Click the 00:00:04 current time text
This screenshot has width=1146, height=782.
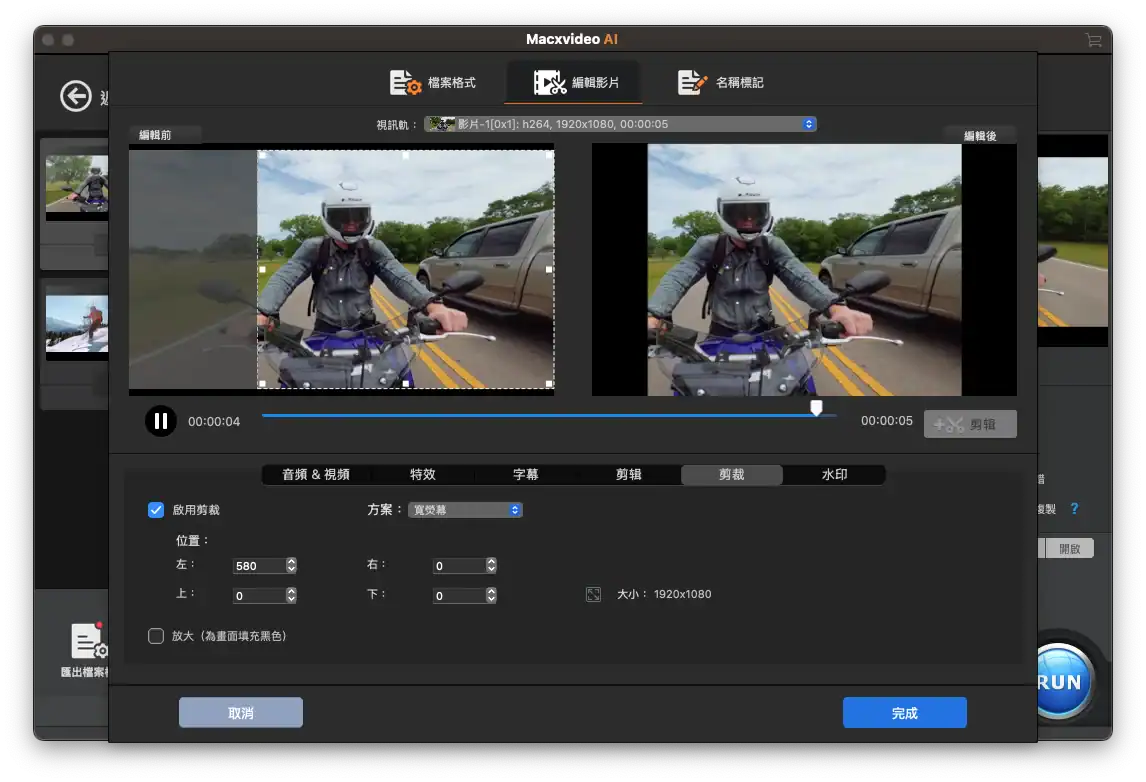(x=214, y=422)
